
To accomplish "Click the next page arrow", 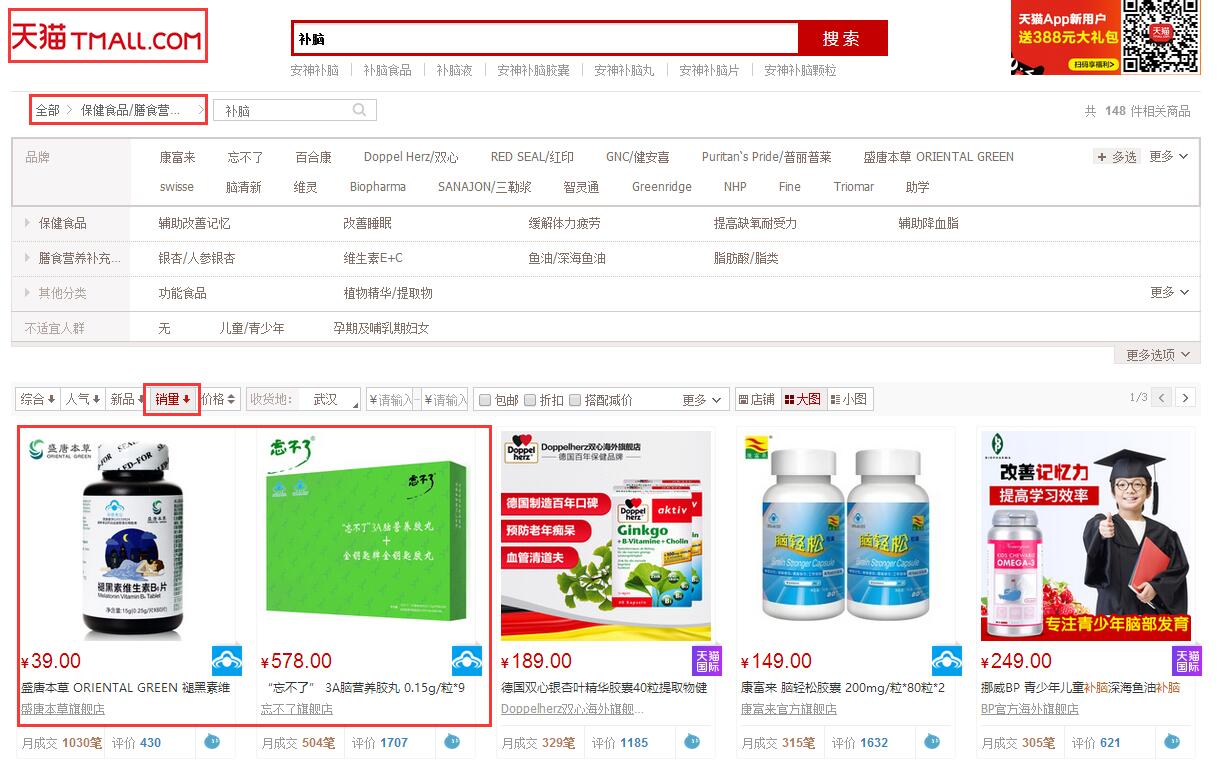I will click(x=1184, y=397).
